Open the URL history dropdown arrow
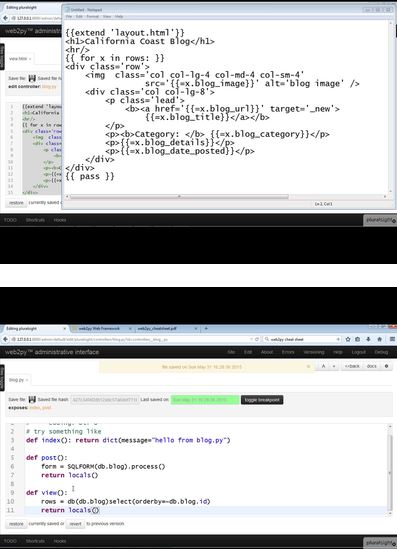Viewport: 397px width, 549px height. click(x=251, y=339)
